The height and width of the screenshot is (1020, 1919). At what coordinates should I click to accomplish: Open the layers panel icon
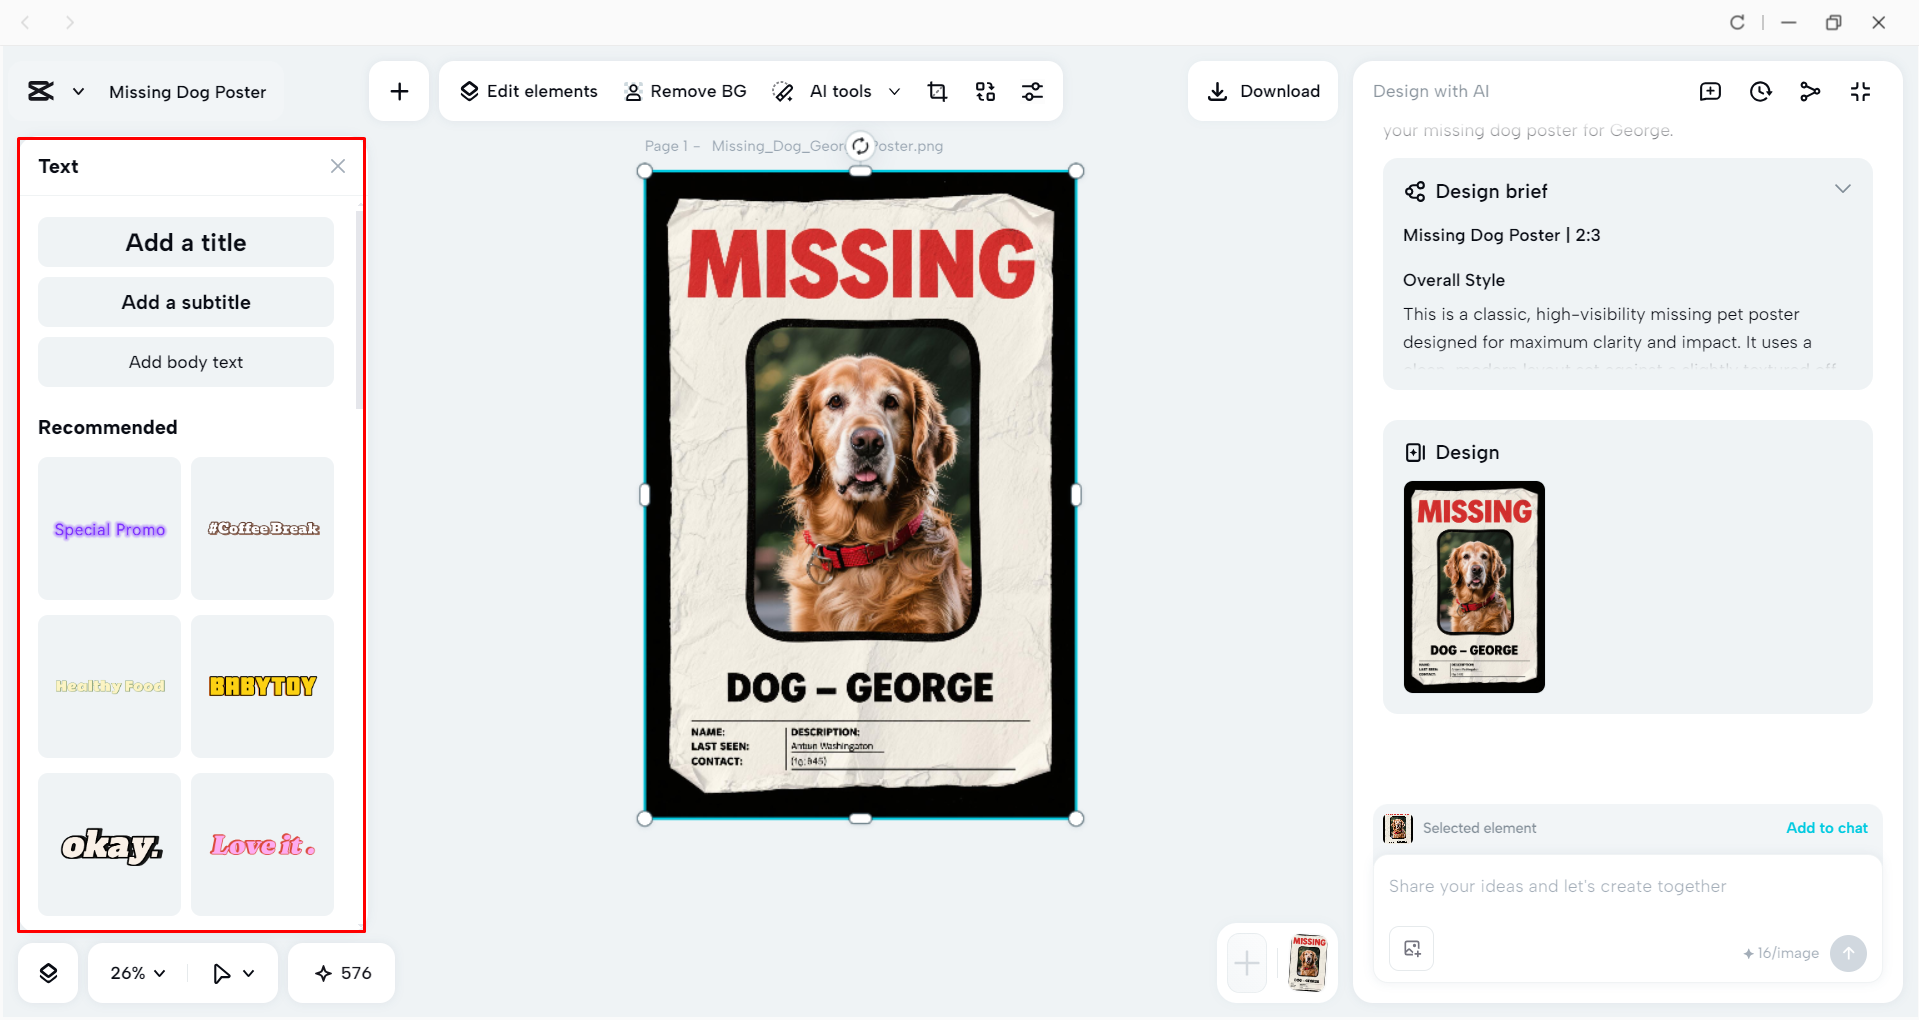coord(48,973)
